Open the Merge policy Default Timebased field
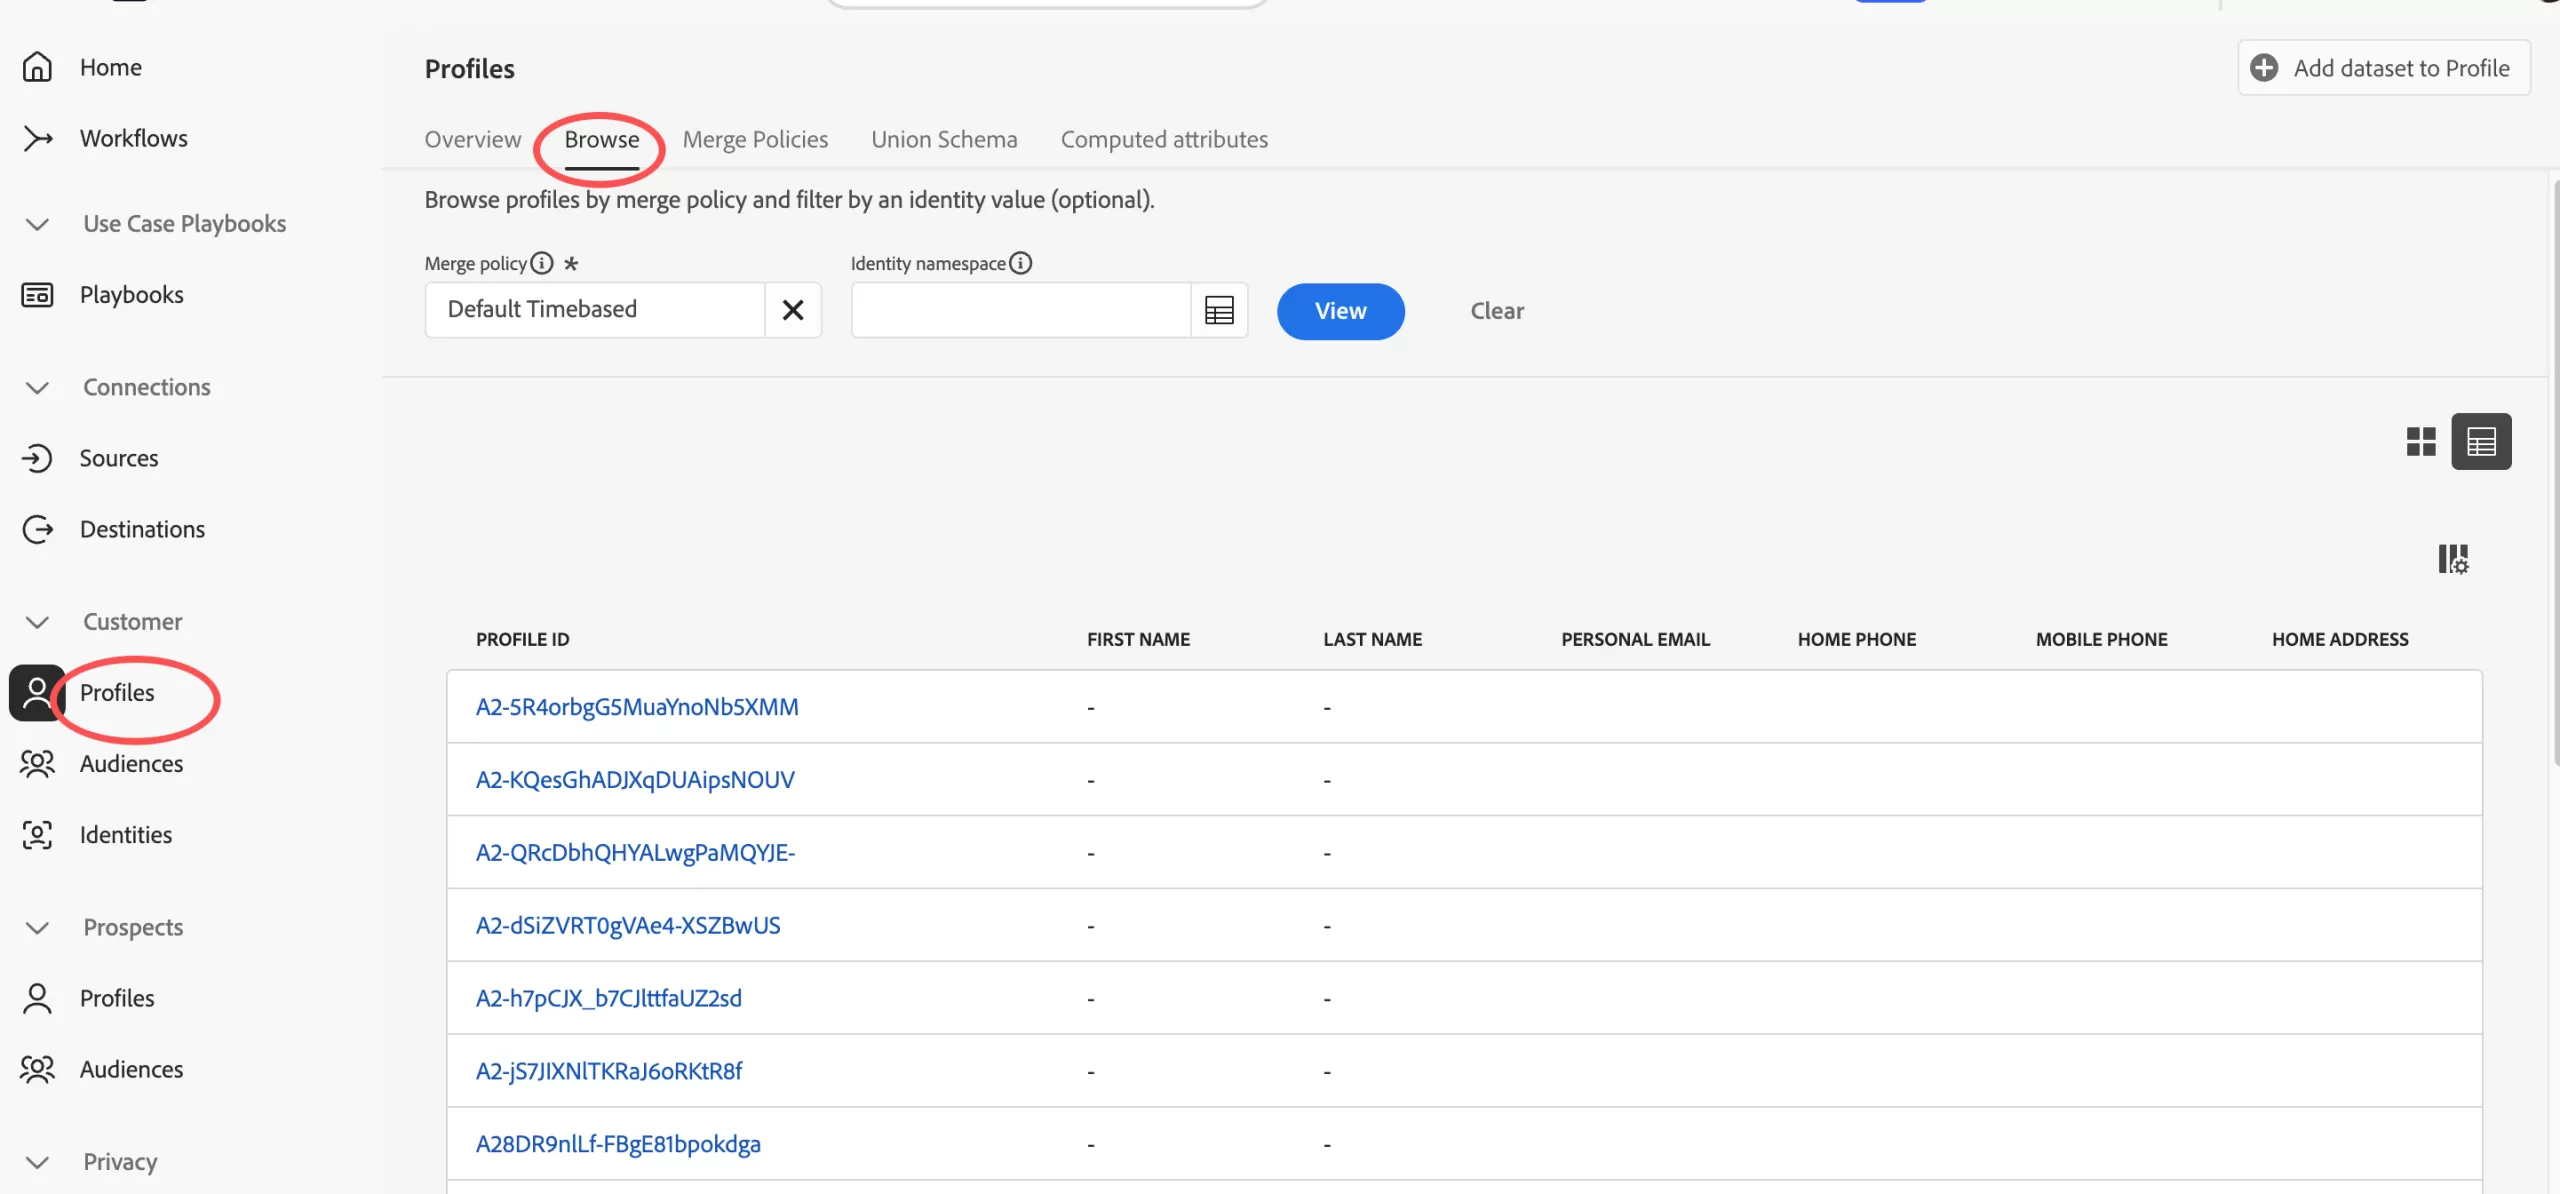This screenshot has width=2560, height=1194. coord(595,310)
